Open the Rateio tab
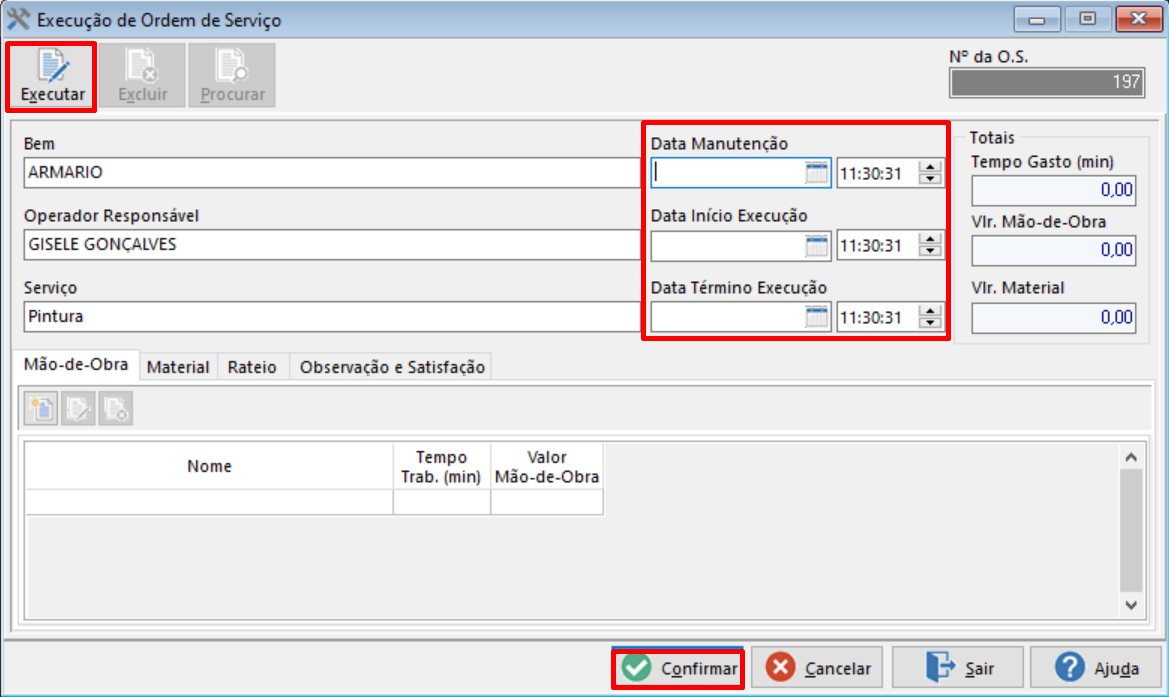The height and width of the screenshot is (697, 1169). pos(252,367)
